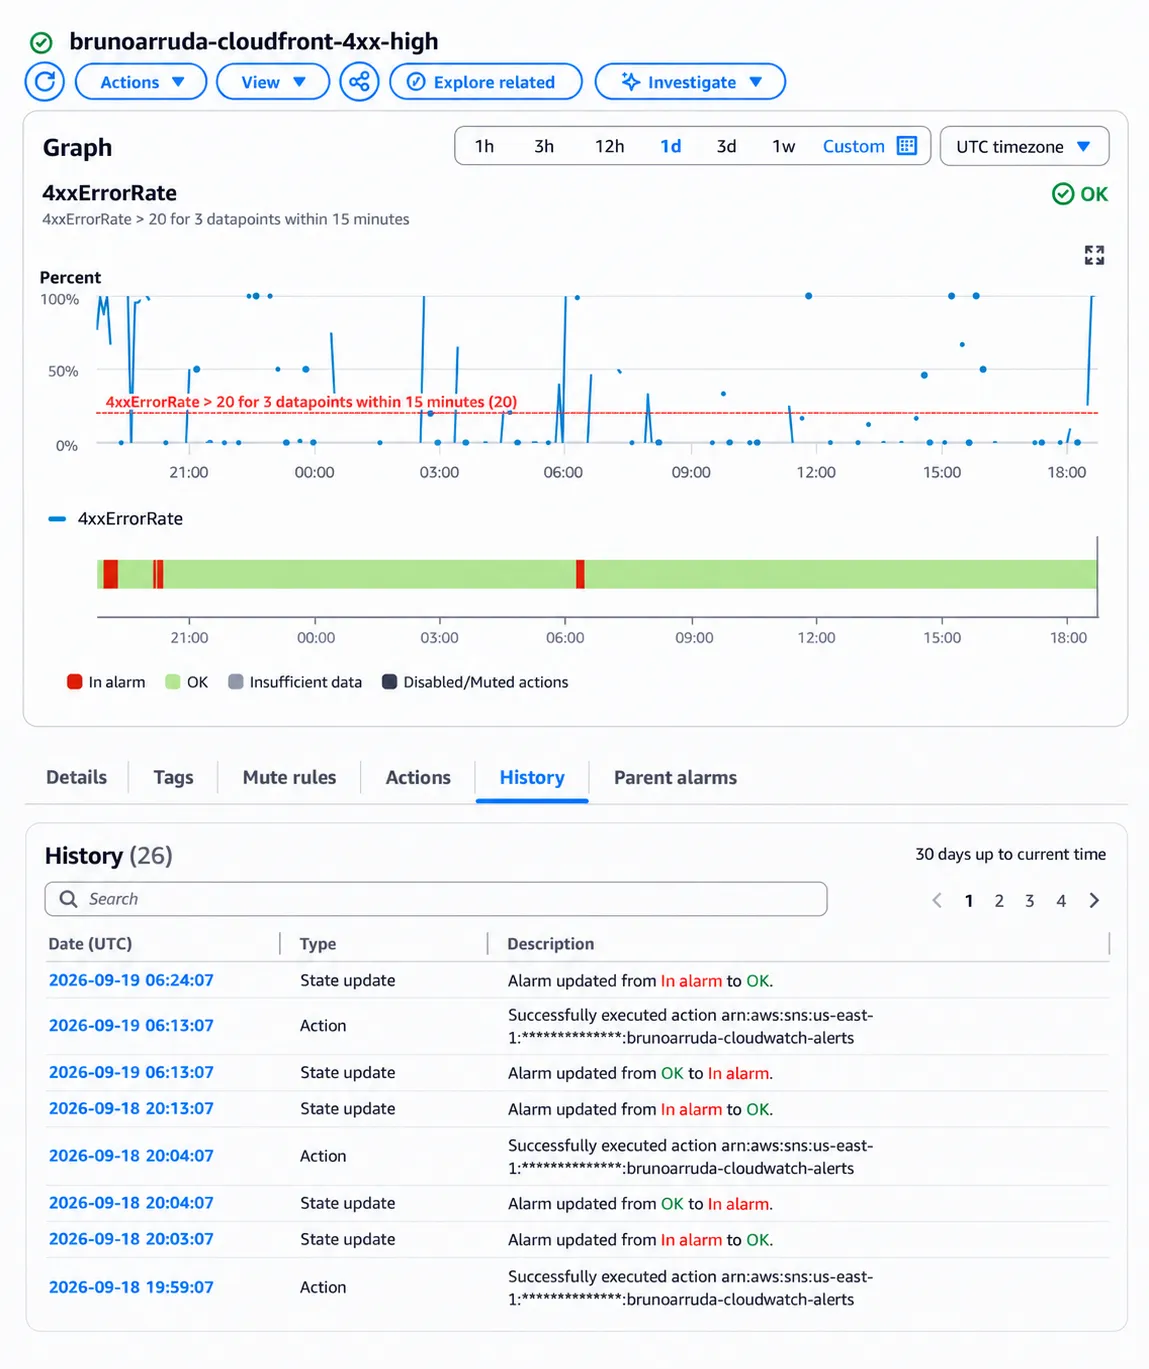The height and width of the screenshot is (1369, 1149).
Task: Click the alarm title brunoarruda-cloudfront-4xx-high
Action: click(253, 41)
